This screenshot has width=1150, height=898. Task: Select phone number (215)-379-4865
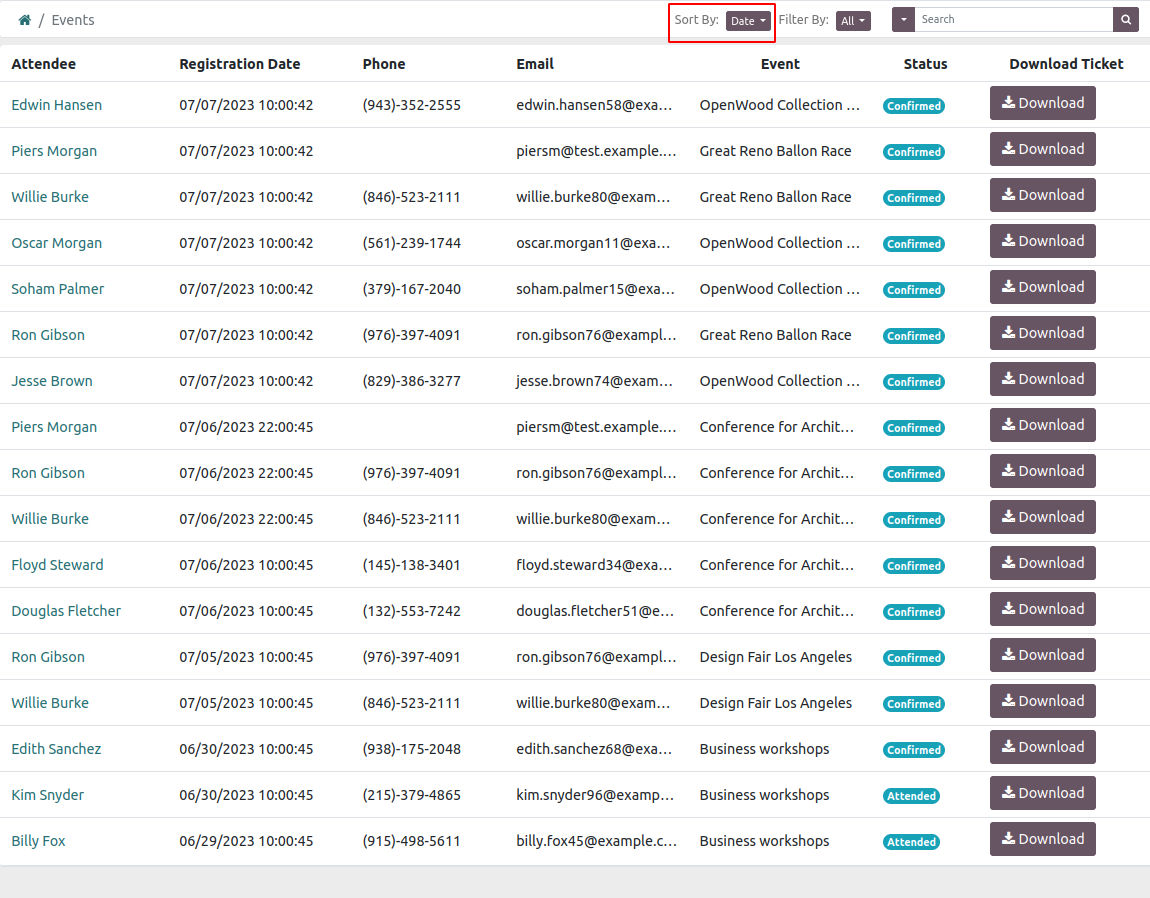(x=411, y=795)
